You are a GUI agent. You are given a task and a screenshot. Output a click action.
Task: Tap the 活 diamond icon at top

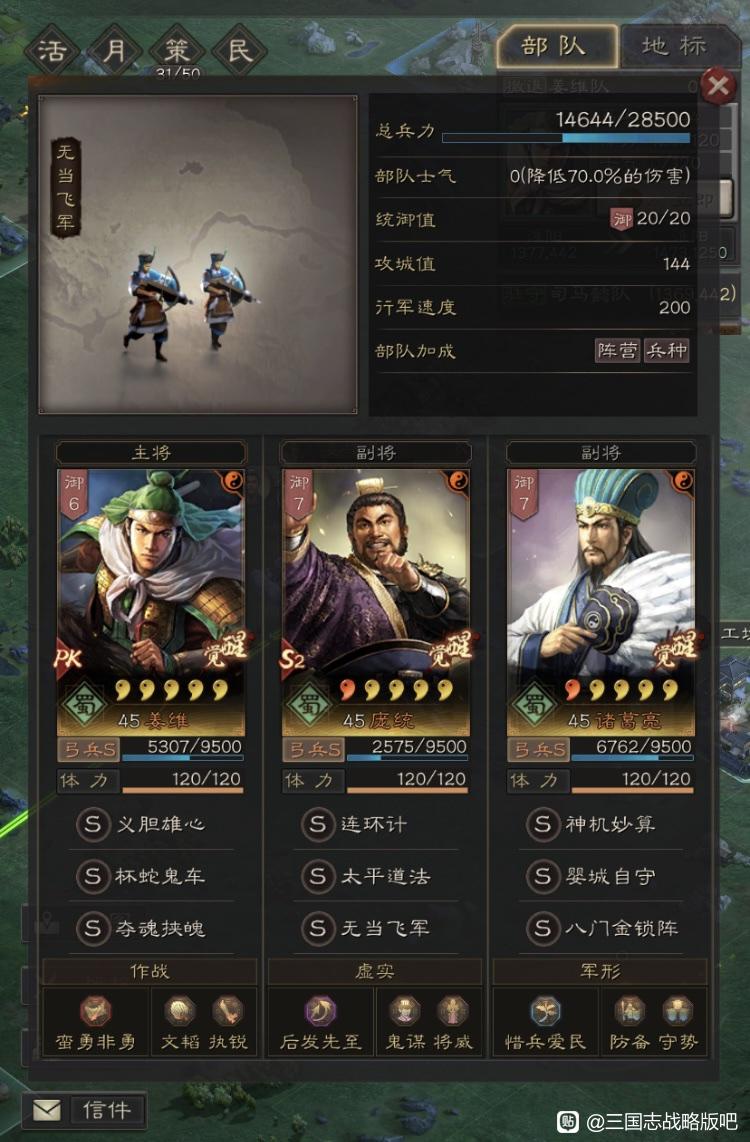coord(52,51)
